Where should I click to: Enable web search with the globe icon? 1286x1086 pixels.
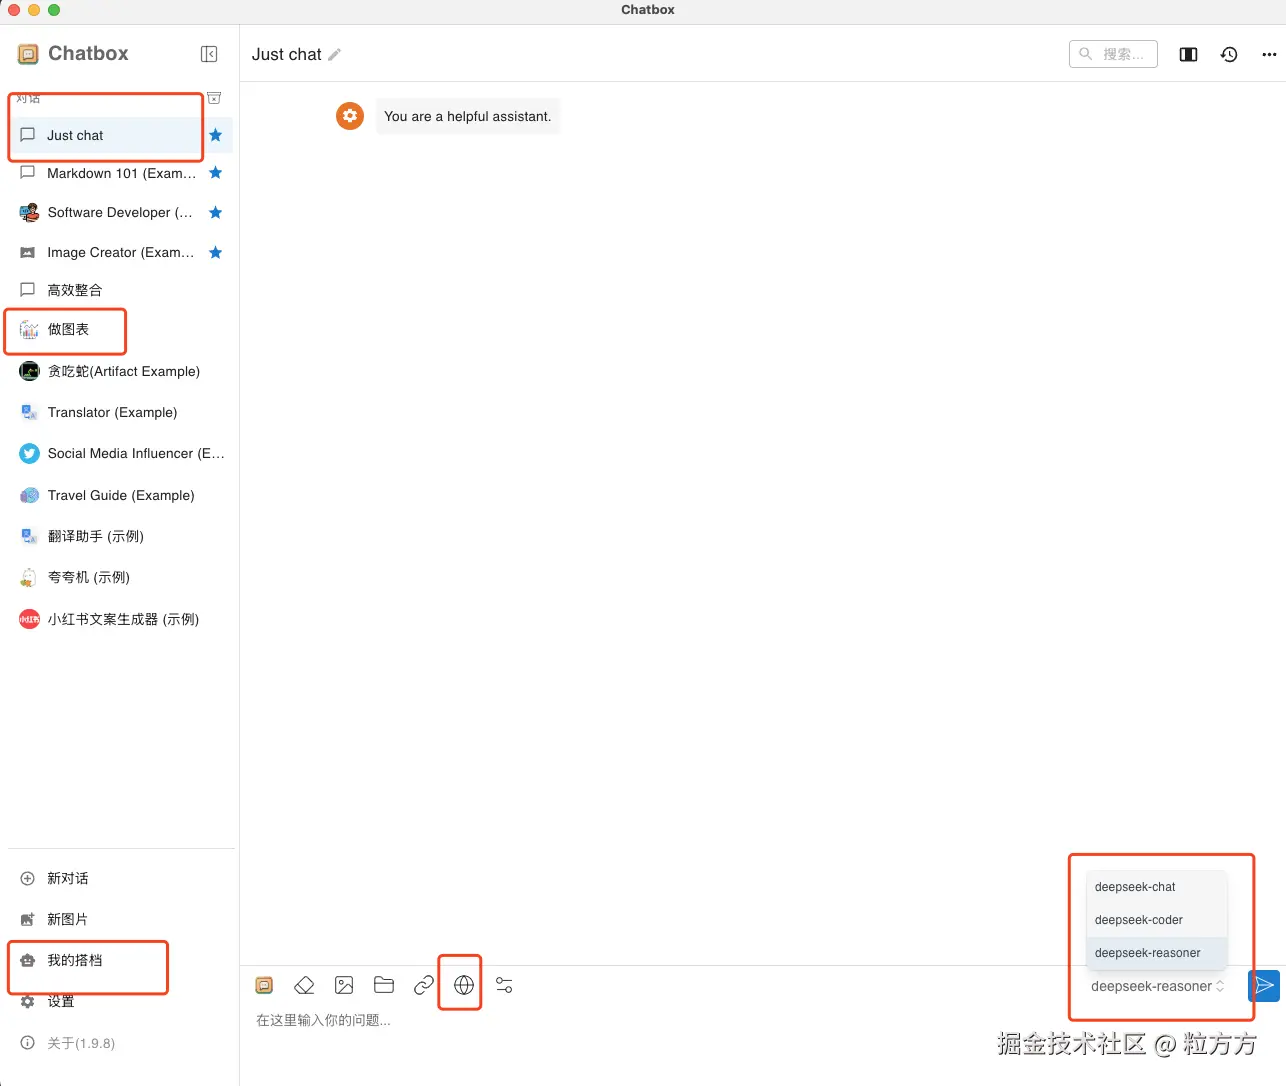click(x=464, y=986)
